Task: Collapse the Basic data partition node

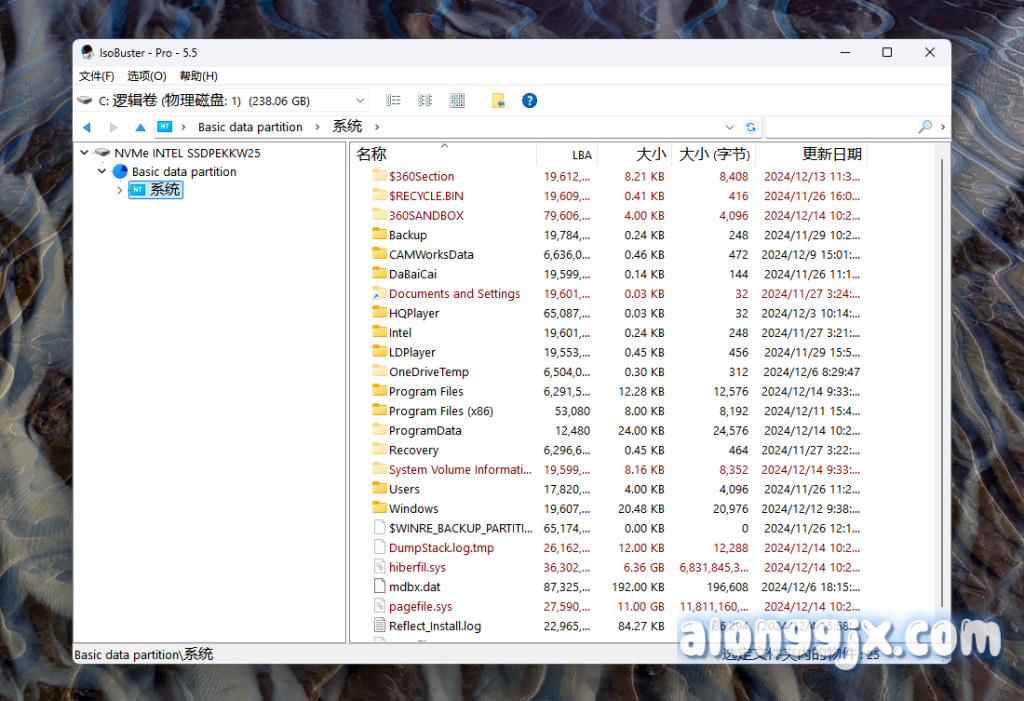Action: (102, 172)
